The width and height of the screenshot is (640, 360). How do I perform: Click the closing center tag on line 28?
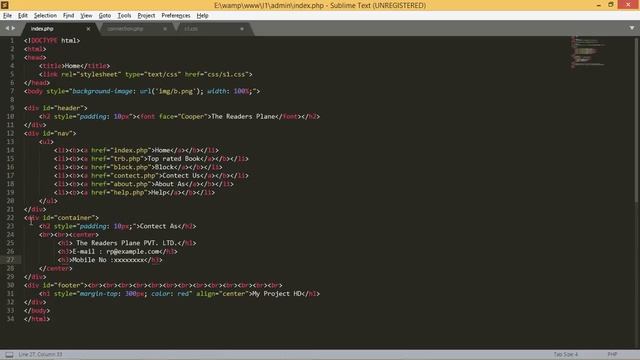(56, 268)
